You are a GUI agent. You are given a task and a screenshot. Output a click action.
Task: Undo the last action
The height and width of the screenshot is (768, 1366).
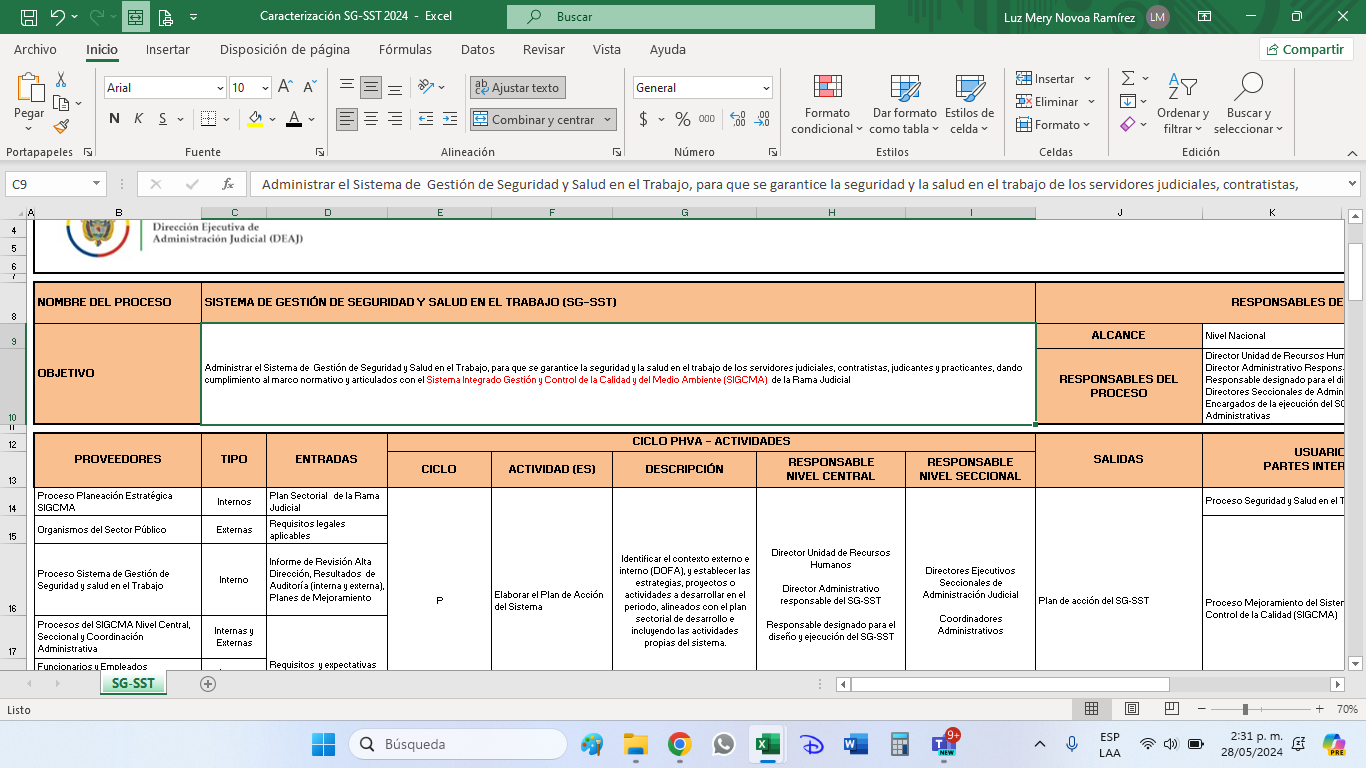(x=57, y=17)
